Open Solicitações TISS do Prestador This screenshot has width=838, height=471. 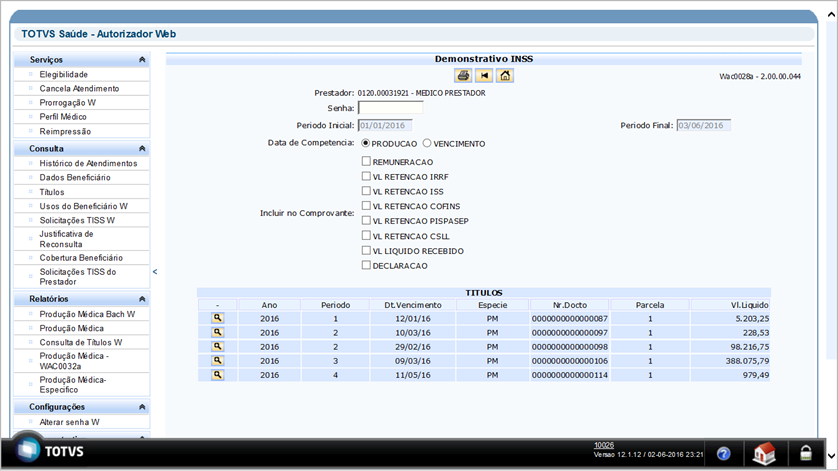77,276
